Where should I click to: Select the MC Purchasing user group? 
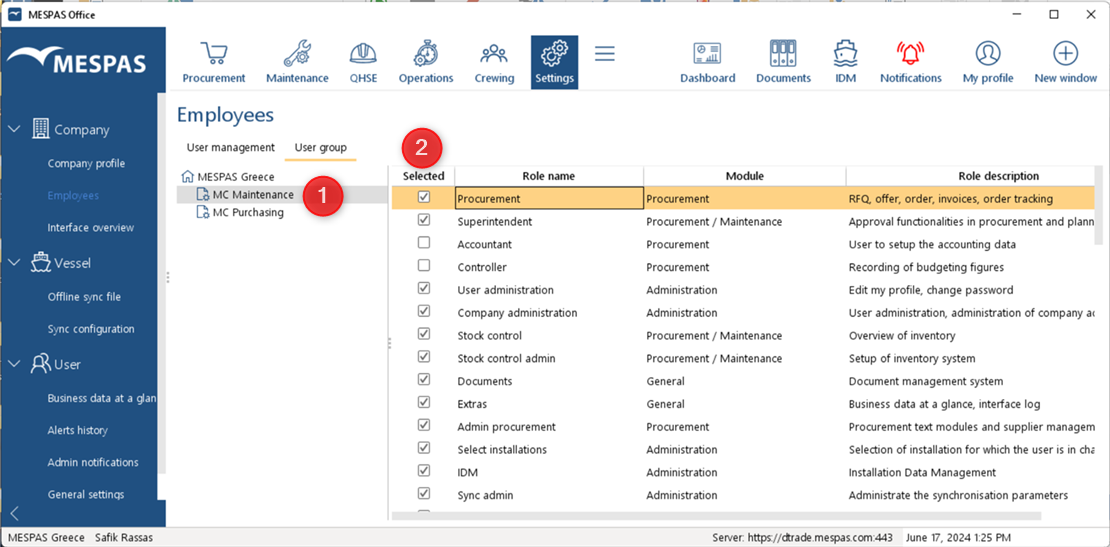click(240, 212)
